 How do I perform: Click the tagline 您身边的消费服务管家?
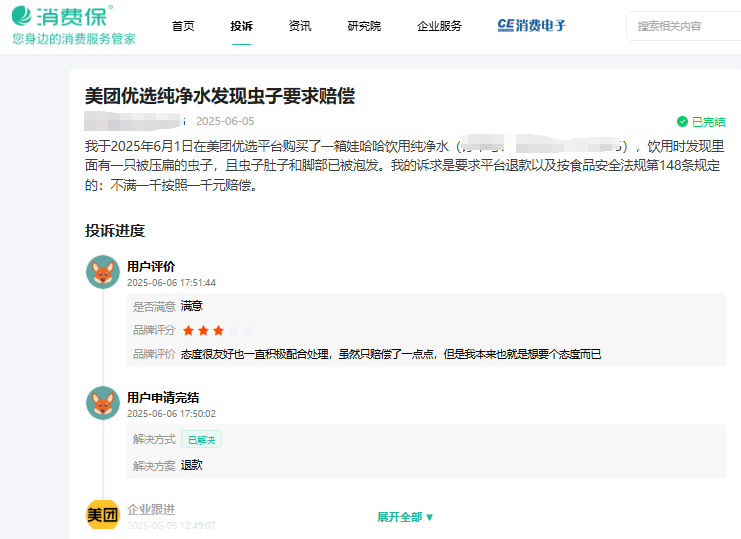click(74, 39)
